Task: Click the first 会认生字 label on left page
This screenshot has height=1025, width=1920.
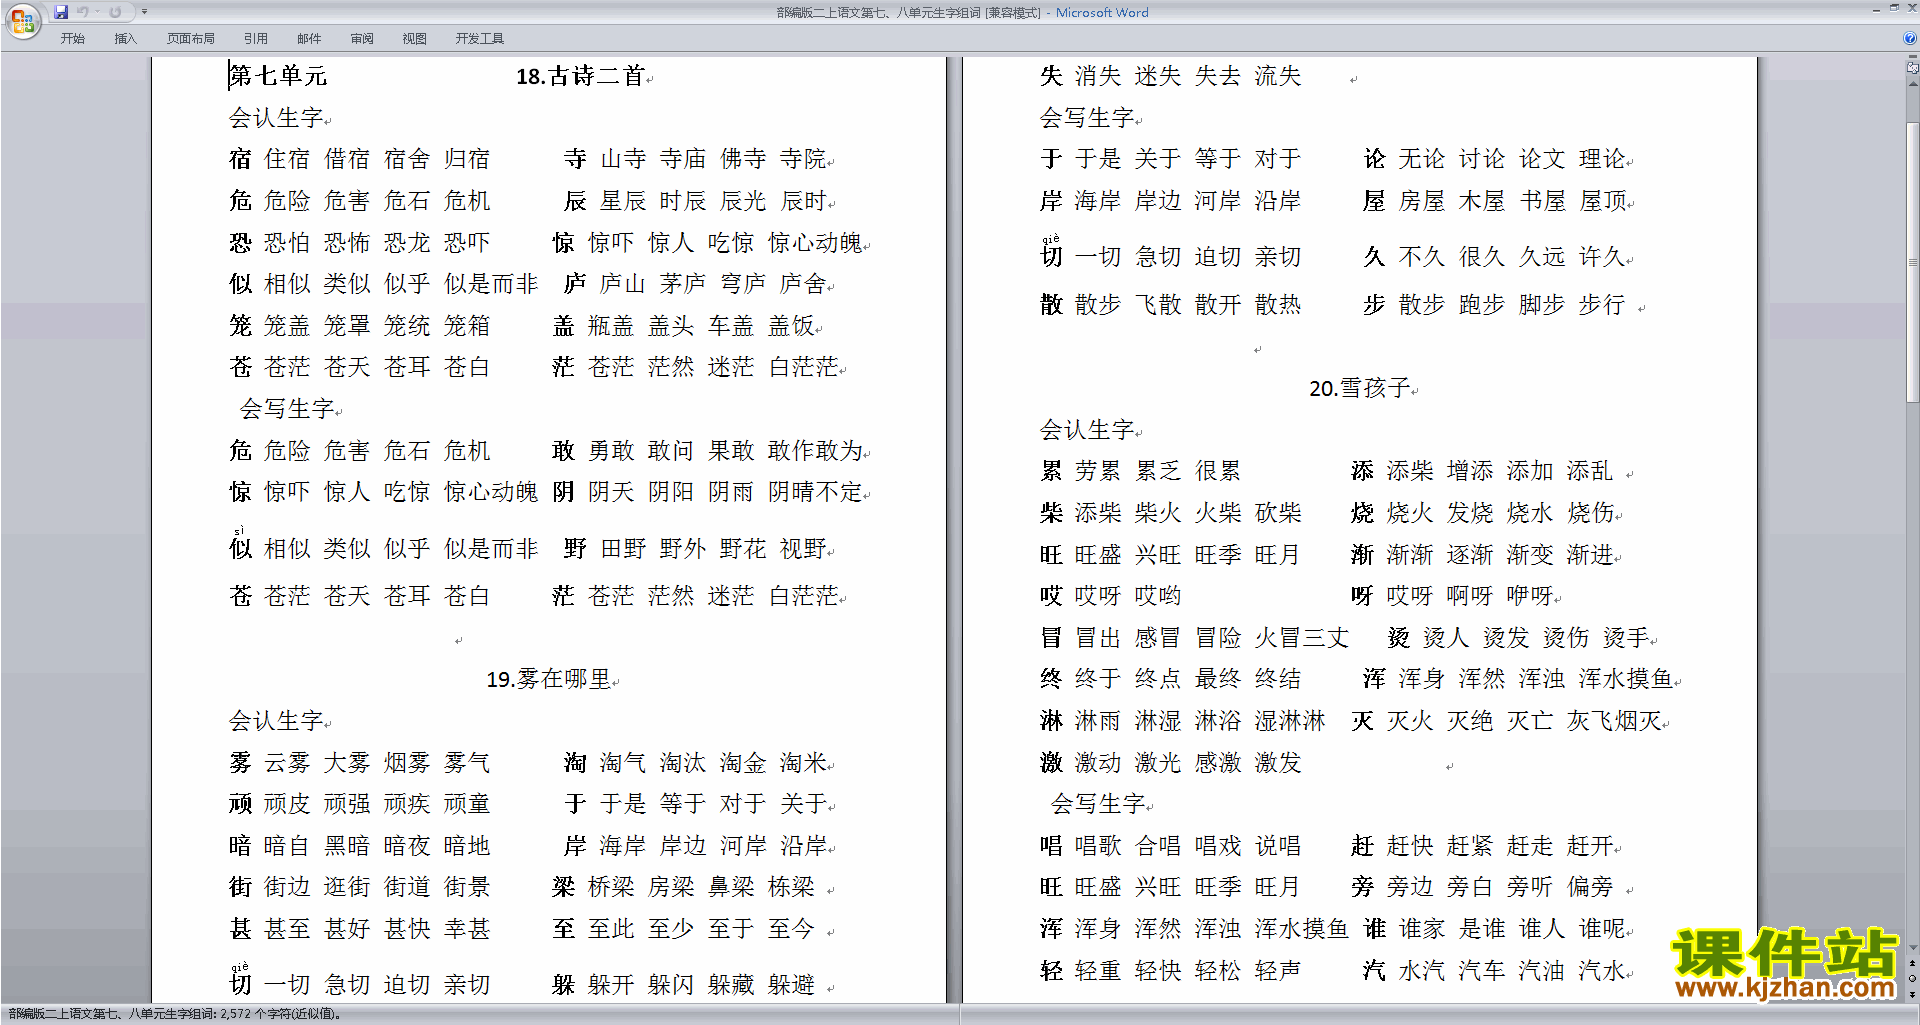Action: tap(277, 118)
